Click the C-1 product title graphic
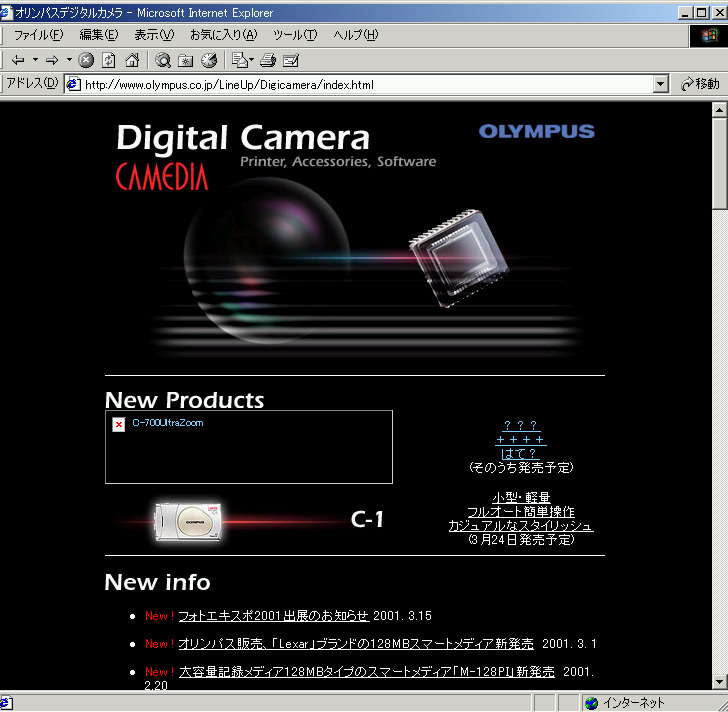Screen dimensions: 728x712 click(367, 519)
